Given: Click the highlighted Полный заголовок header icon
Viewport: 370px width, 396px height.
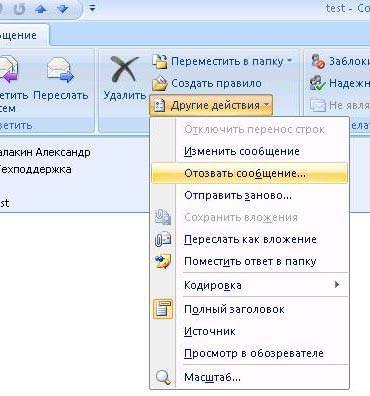Looking at the screenshot, I should pyautogui.click(x=163, y=309).
